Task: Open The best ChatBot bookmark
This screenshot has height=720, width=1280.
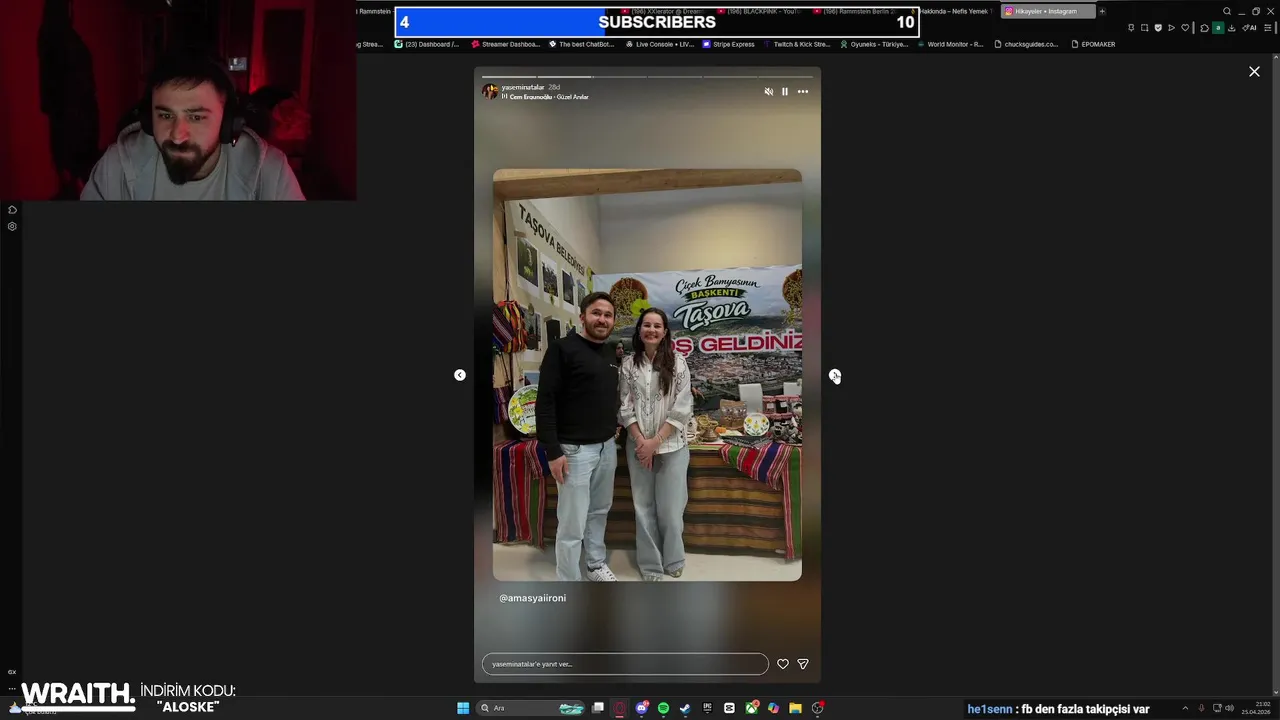Action: click(x=581, y=44)
